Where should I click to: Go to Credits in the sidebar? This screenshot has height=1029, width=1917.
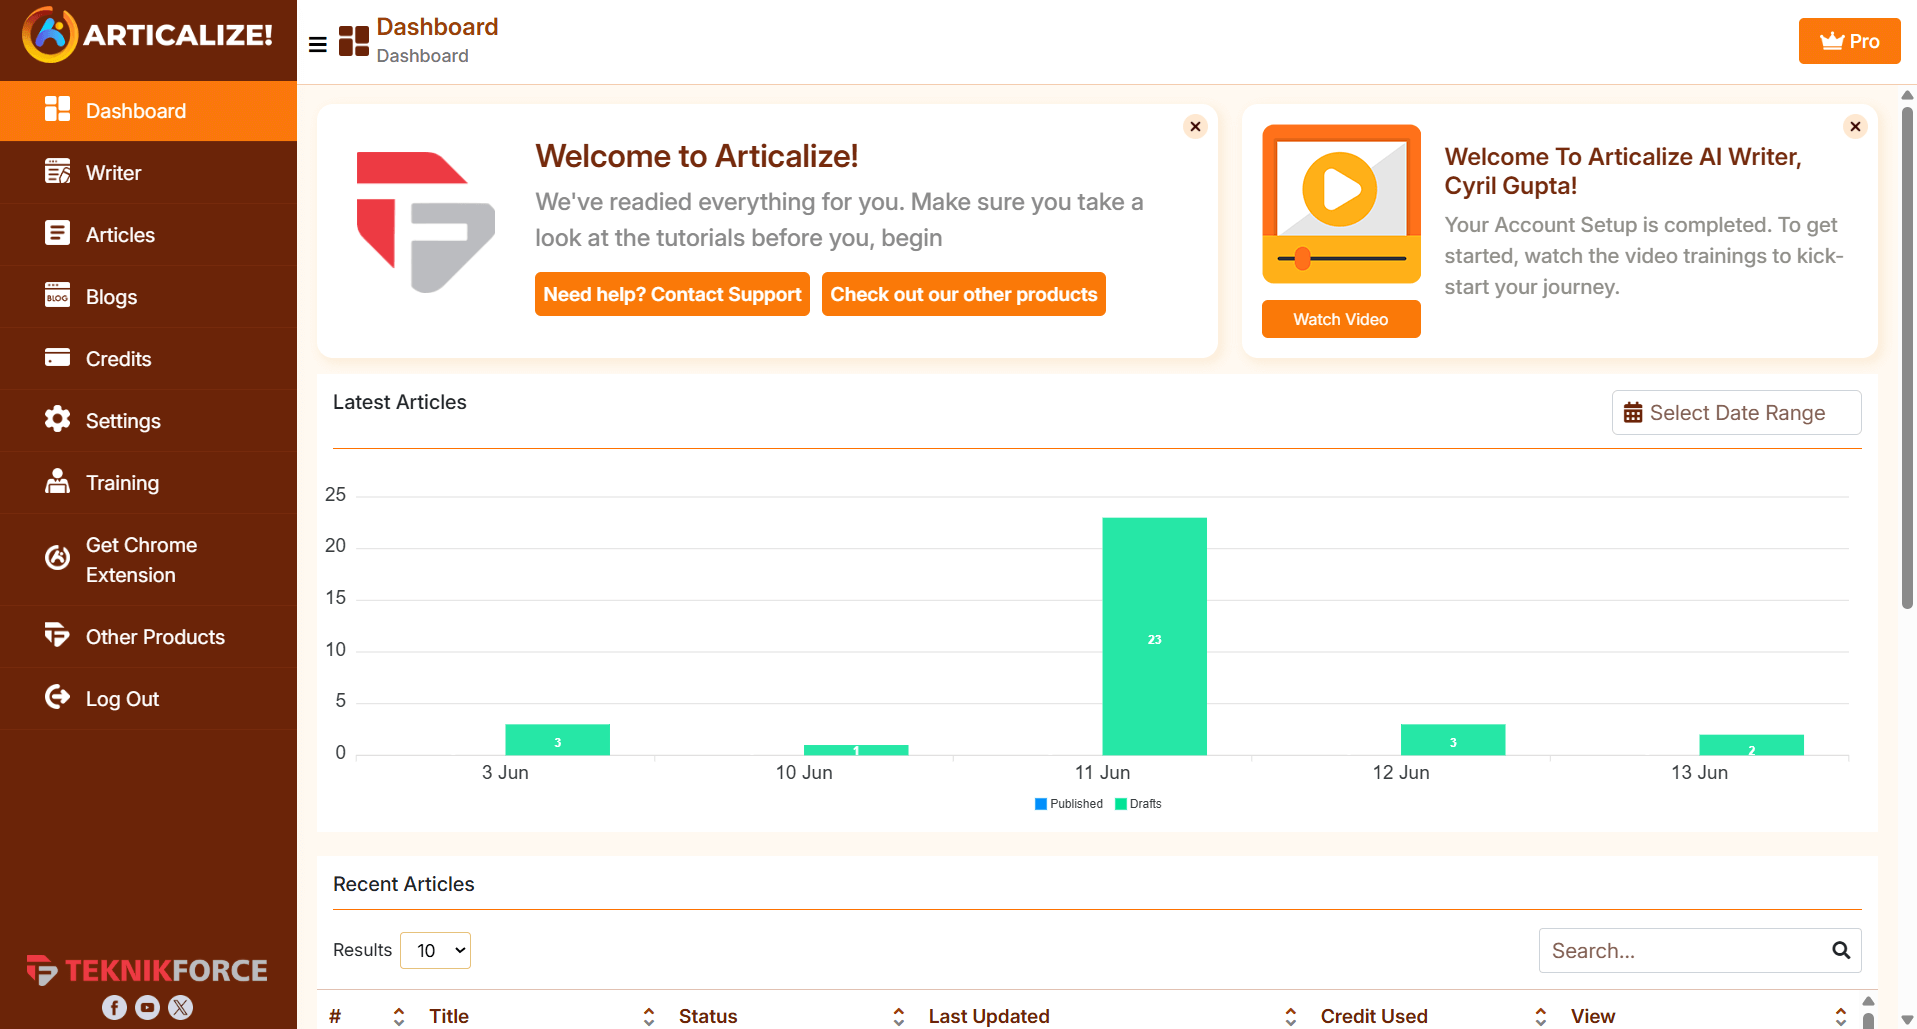point(118,359)
